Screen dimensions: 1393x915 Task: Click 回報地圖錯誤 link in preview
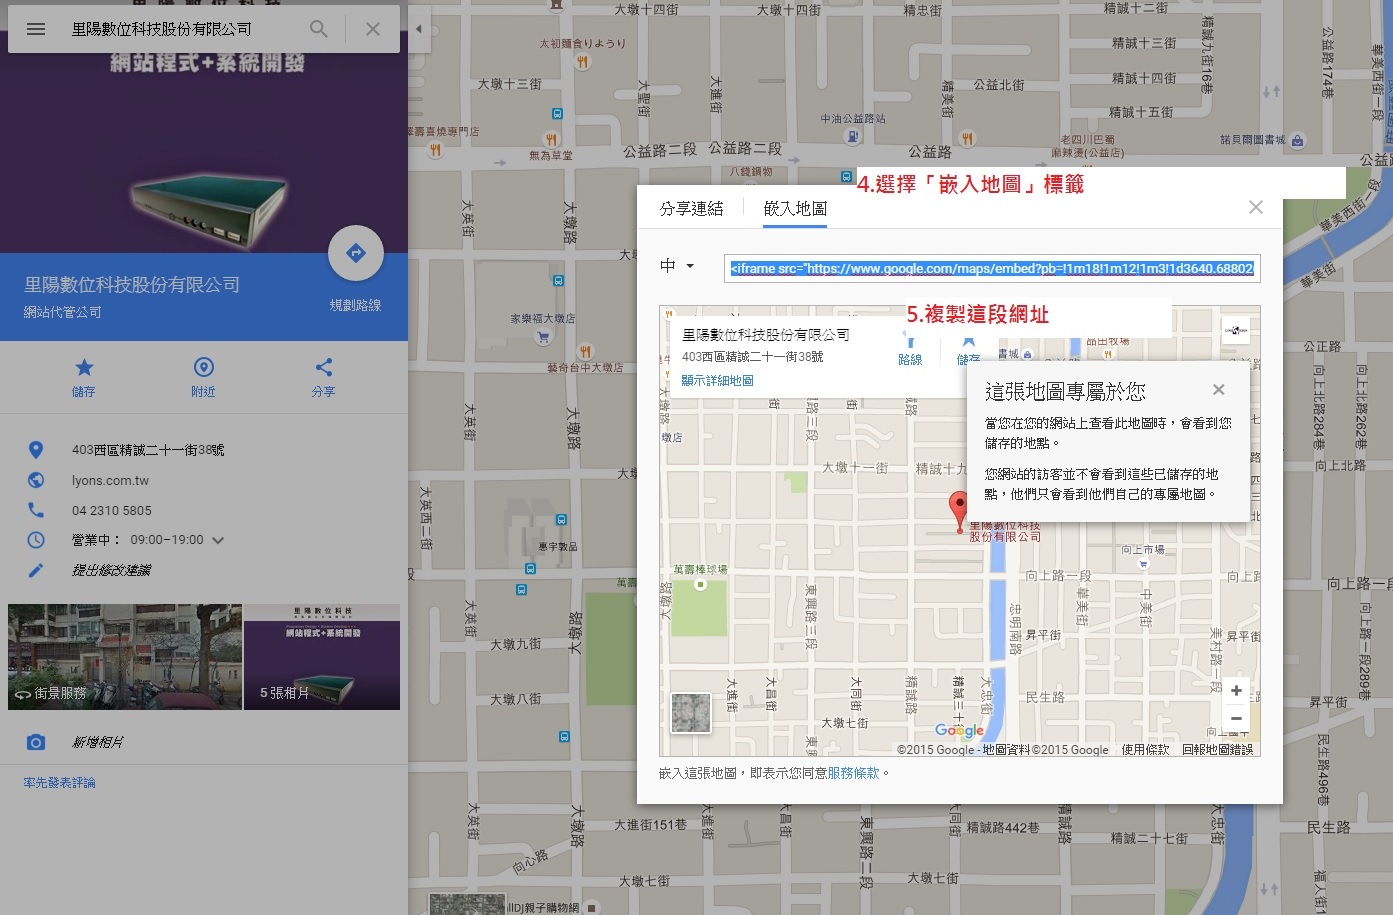pyautogui.click(x=1217, y=750)
